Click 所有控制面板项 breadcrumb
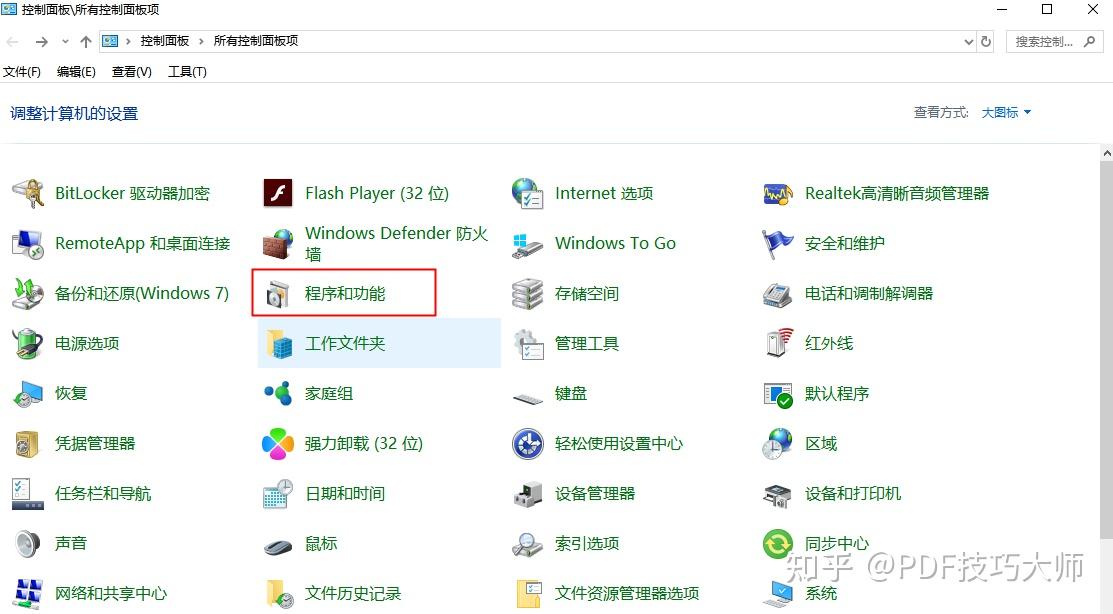Viewport: 1113px width, 614px height. point(256,41)
